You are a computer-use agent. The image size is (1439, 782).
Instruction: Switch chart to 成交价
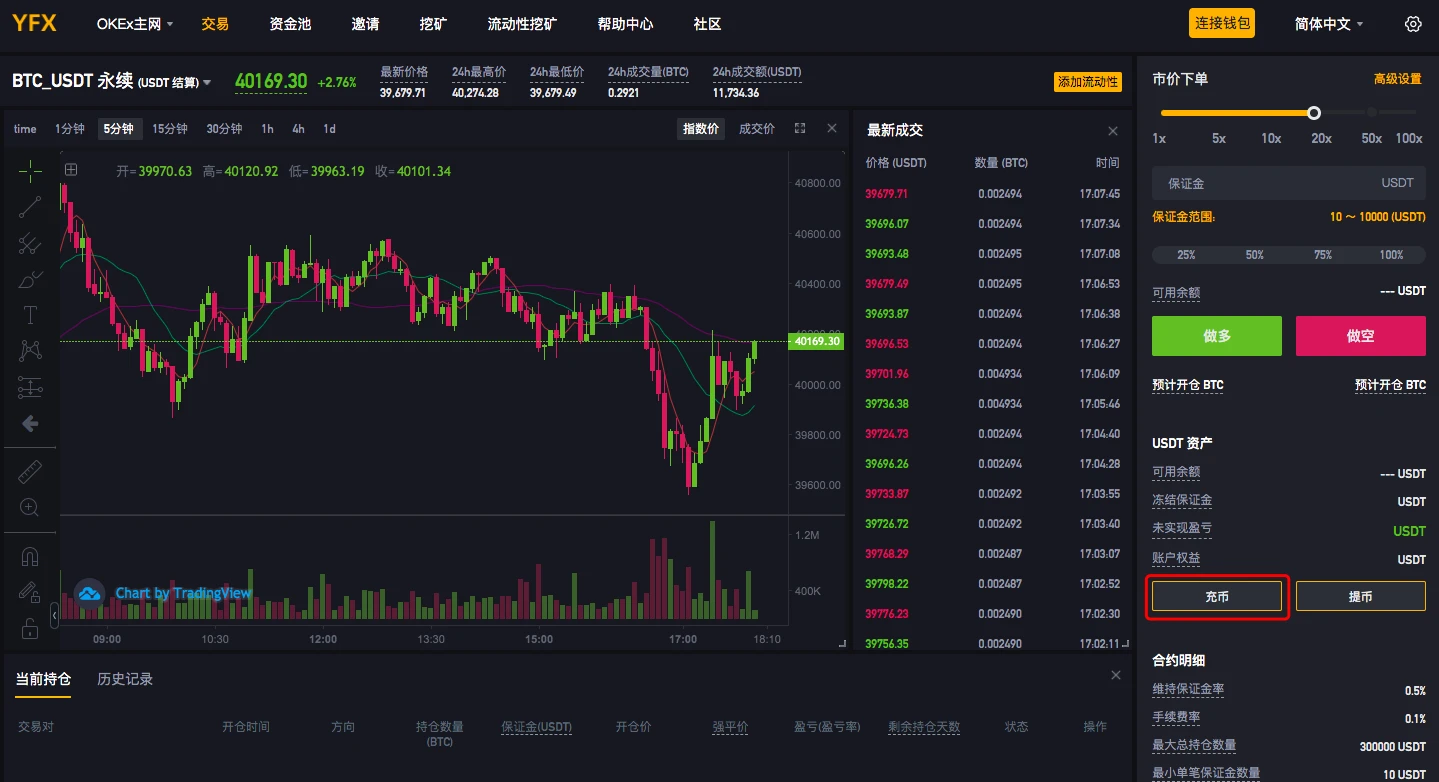click(x=757, y=129)
